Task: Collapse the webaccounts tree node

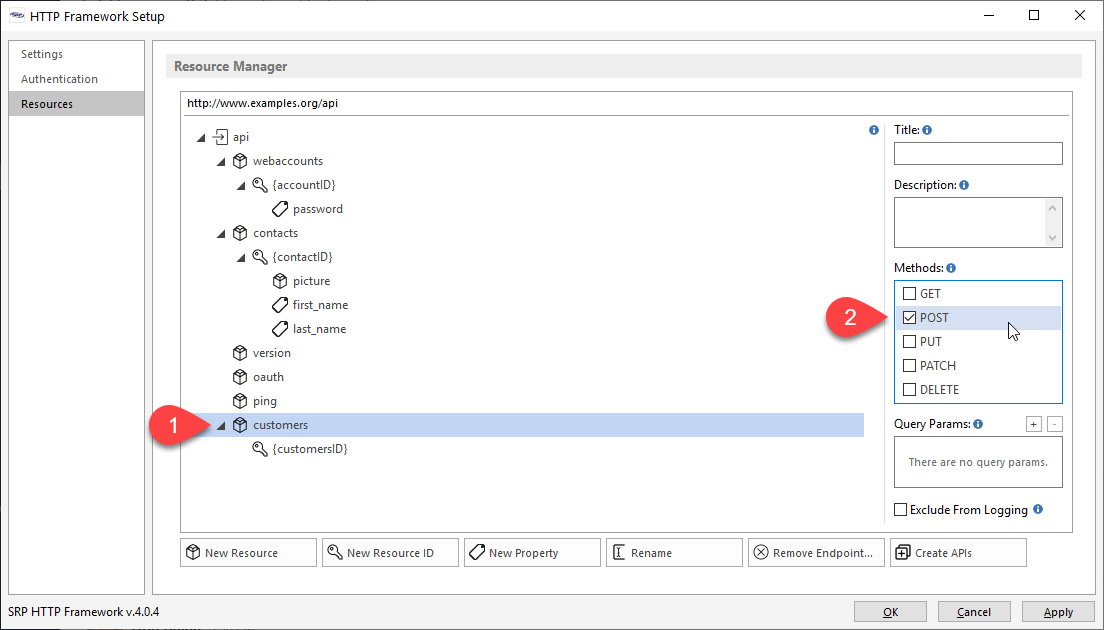Action: (x=221, y=161)
